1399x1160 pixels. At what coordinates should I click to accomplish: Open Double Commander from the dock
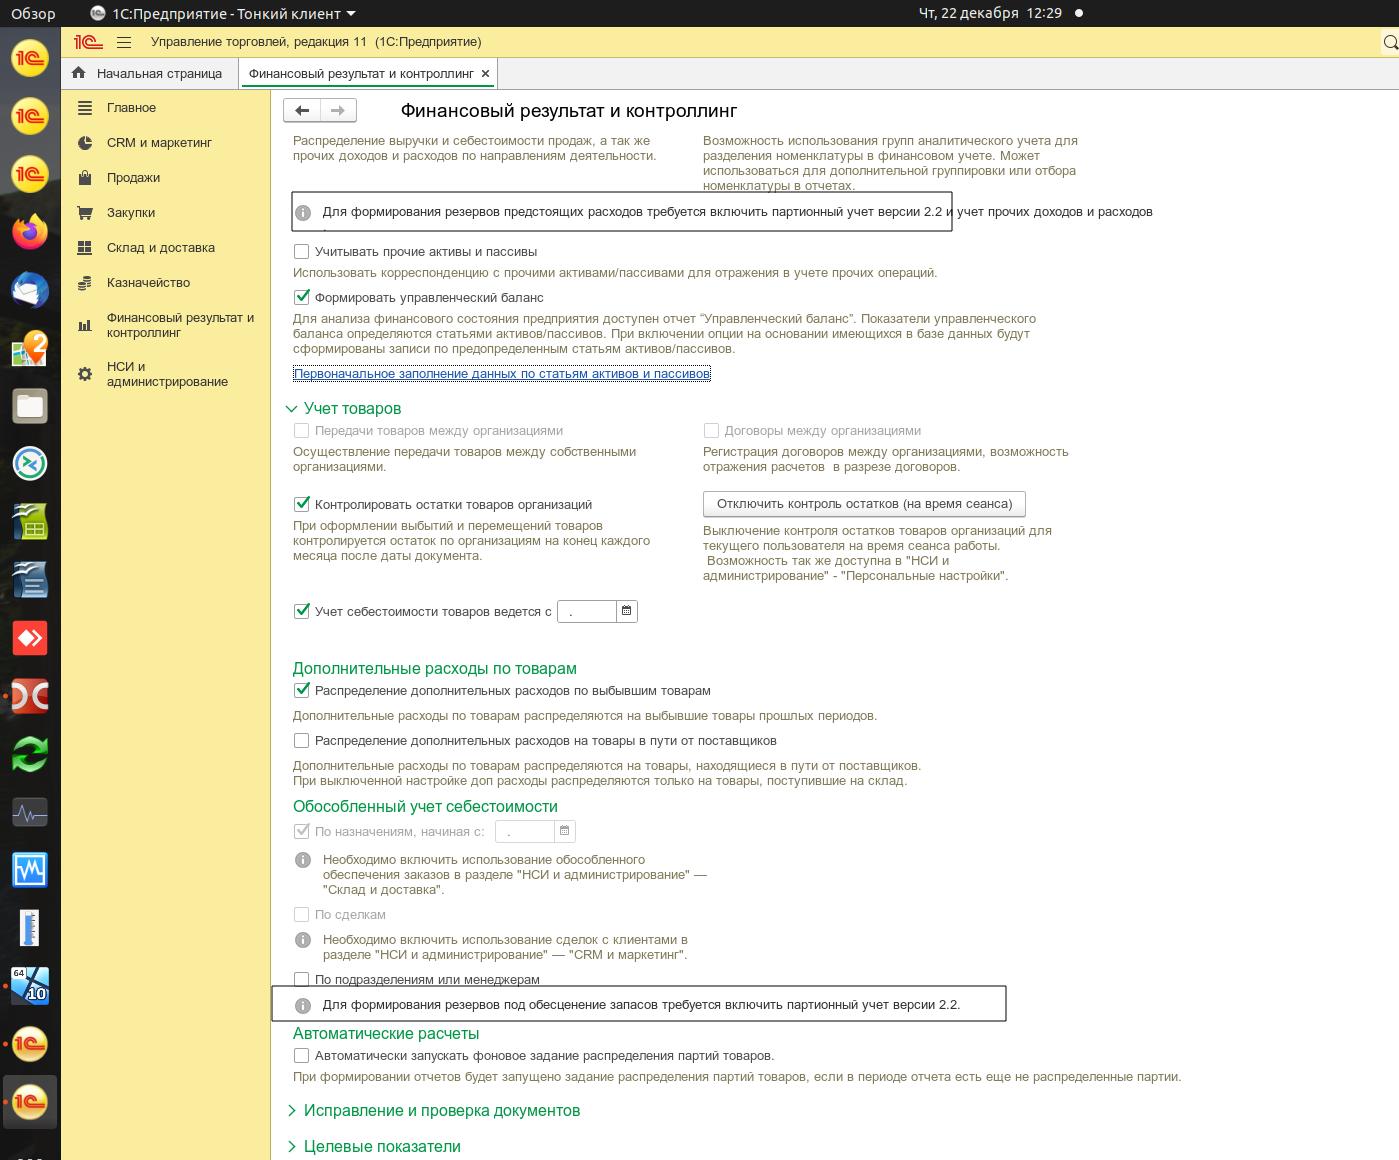pyautogui.click(x=30, y=696)
